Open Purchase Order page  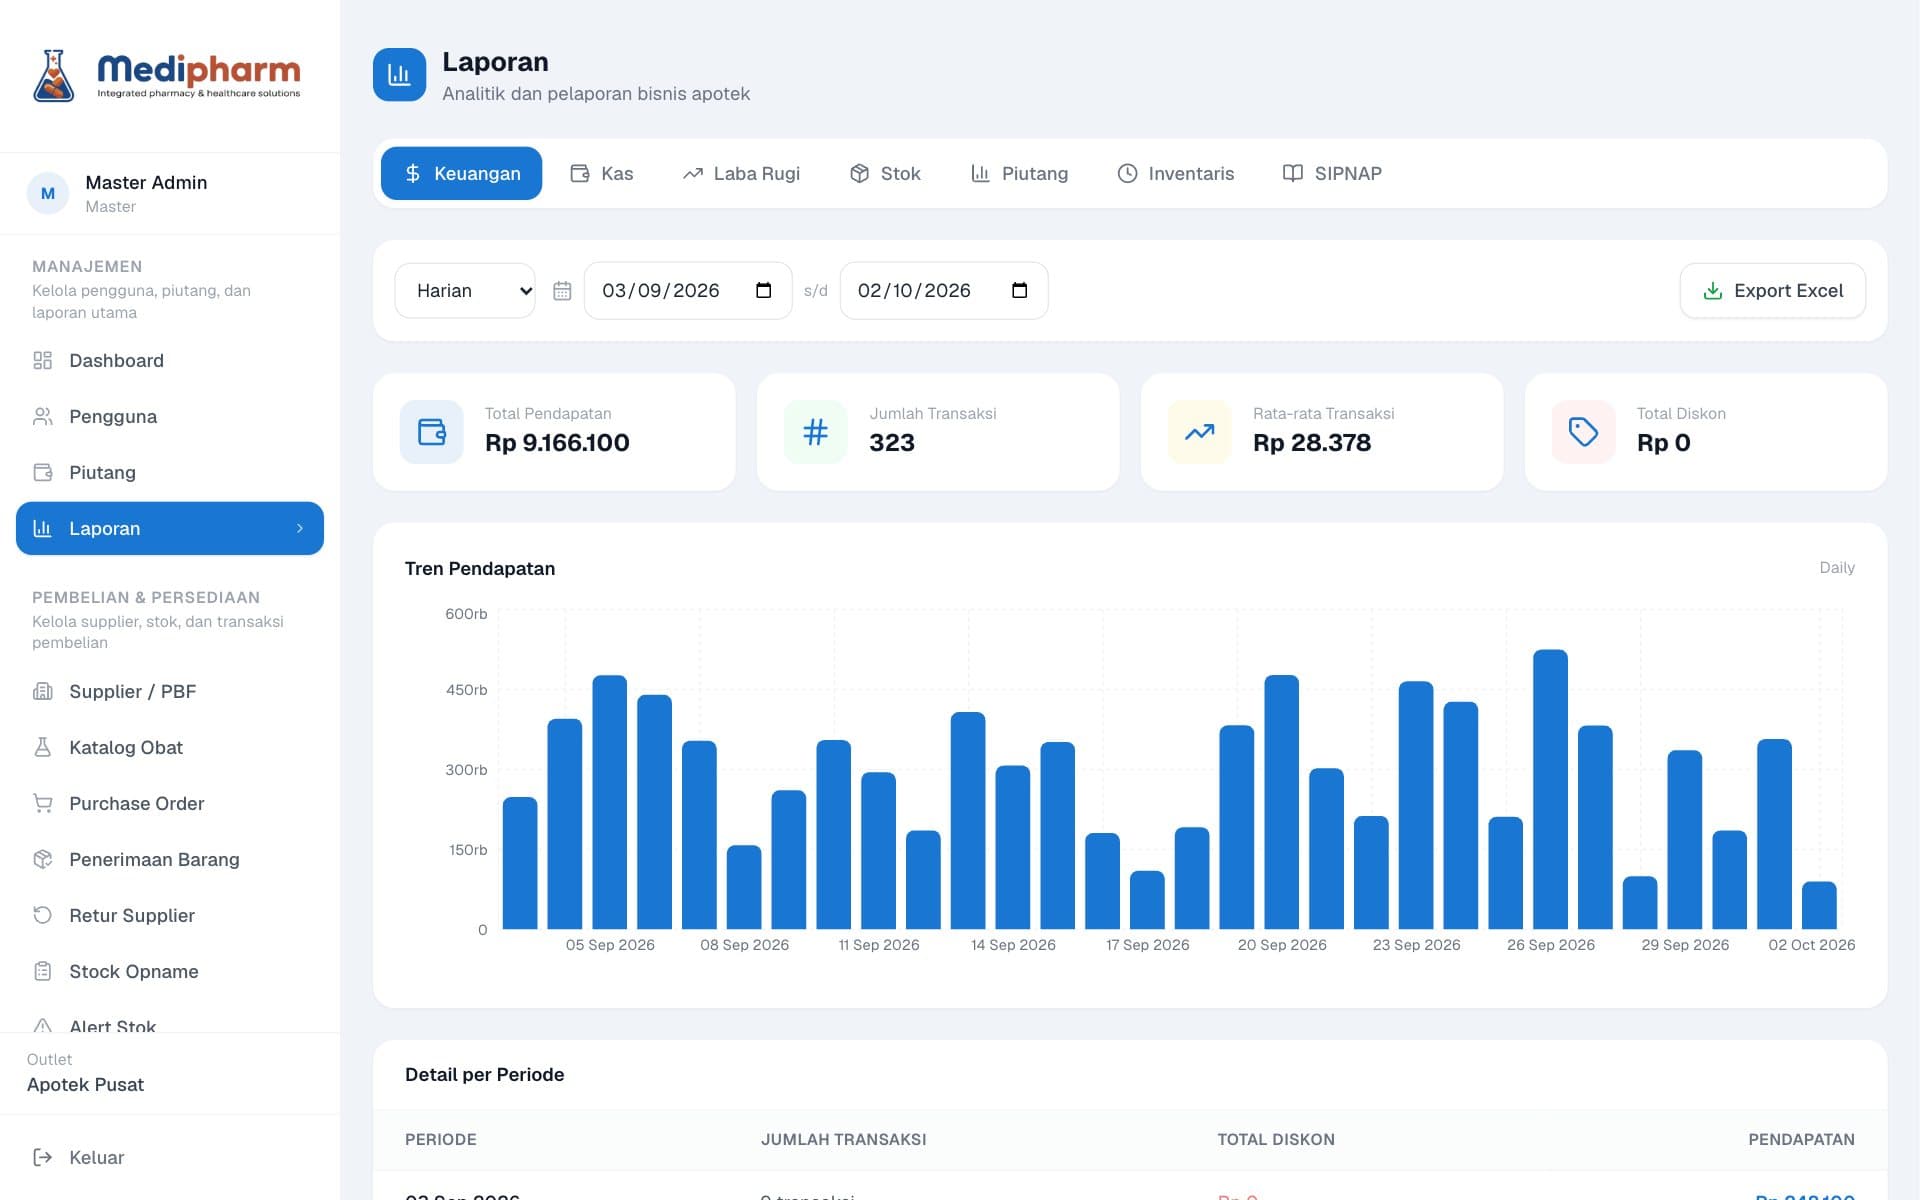click(x=170, y=803)
